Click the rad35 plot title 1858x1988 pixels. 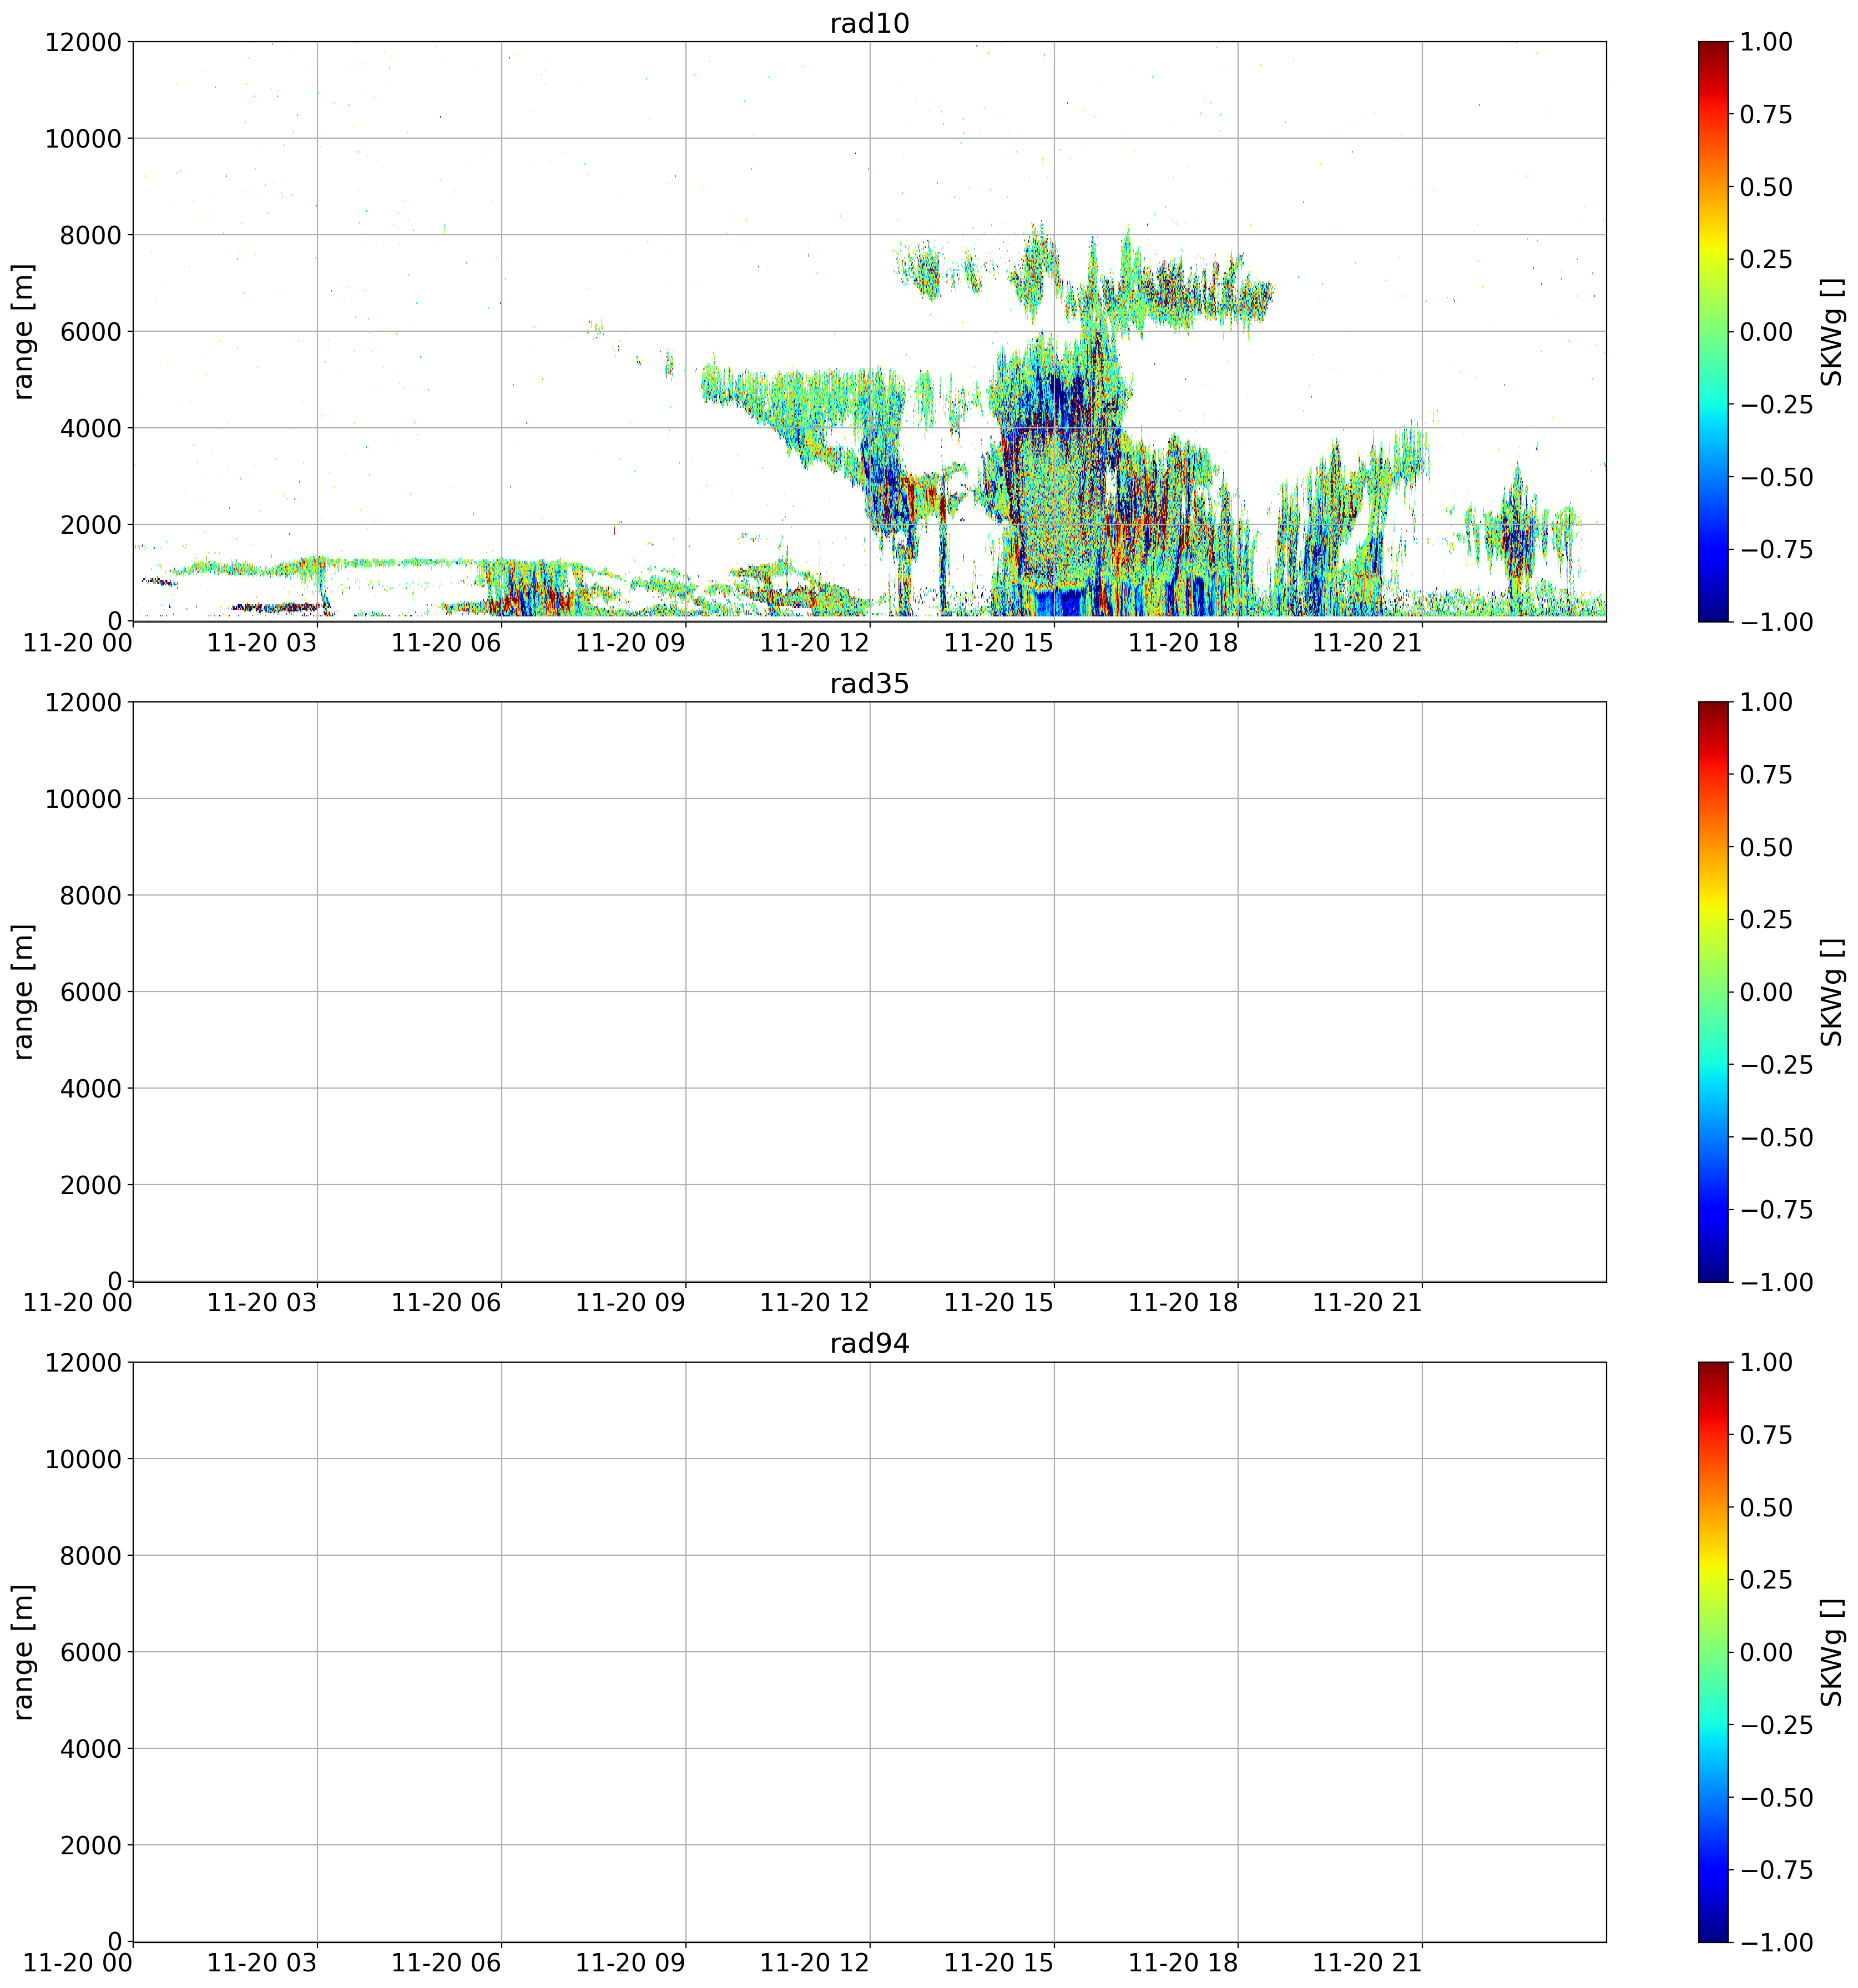point(869,684)
